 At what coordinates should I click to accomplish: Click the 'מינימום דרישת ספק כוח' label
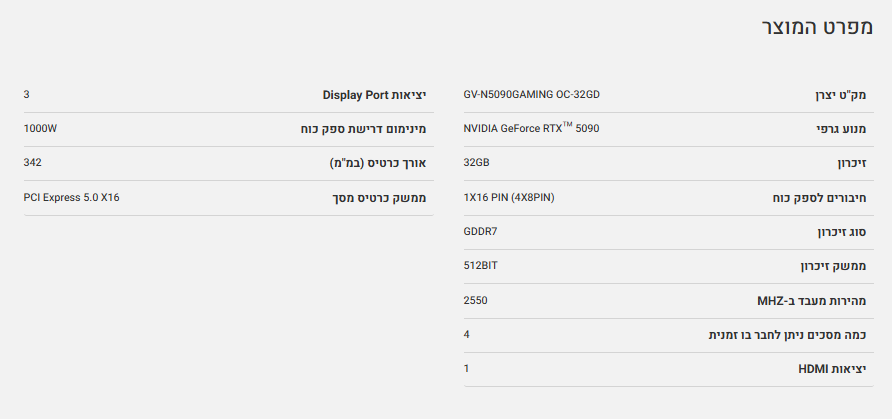click(363, 130)
